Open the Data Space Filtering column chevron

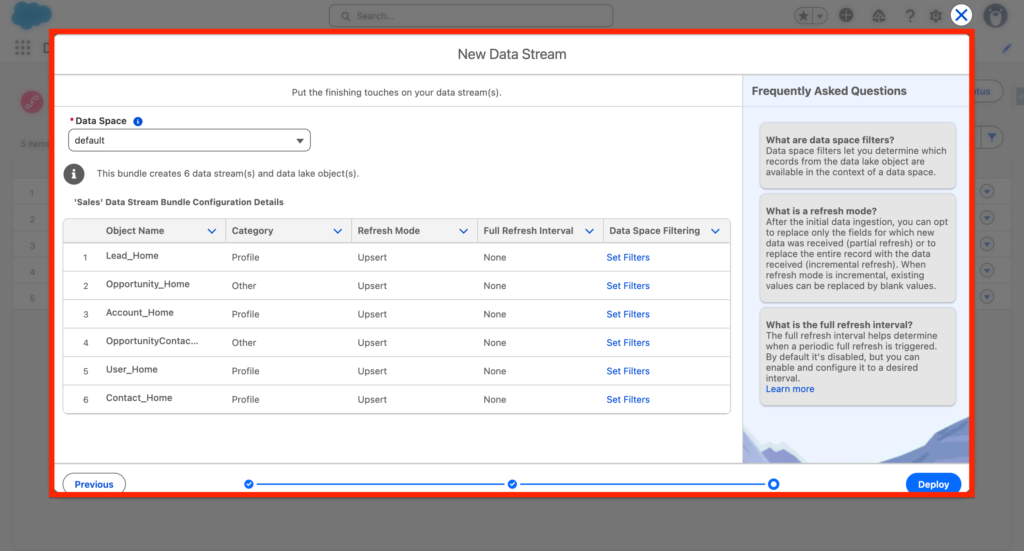tap(715, 231)
